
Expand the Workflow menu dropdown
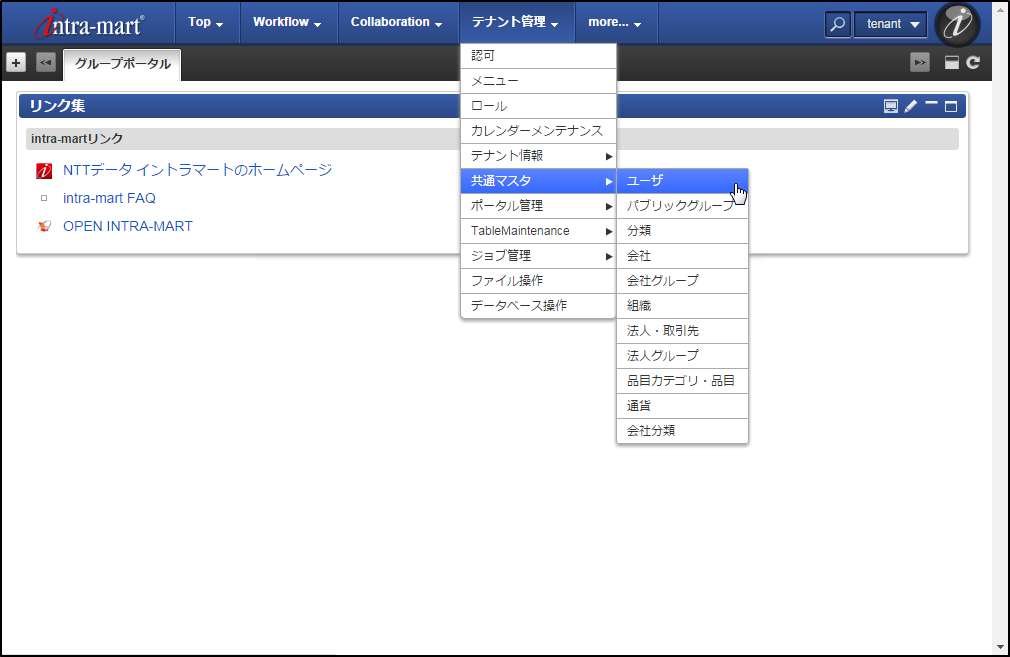click(x=287, y=22)
